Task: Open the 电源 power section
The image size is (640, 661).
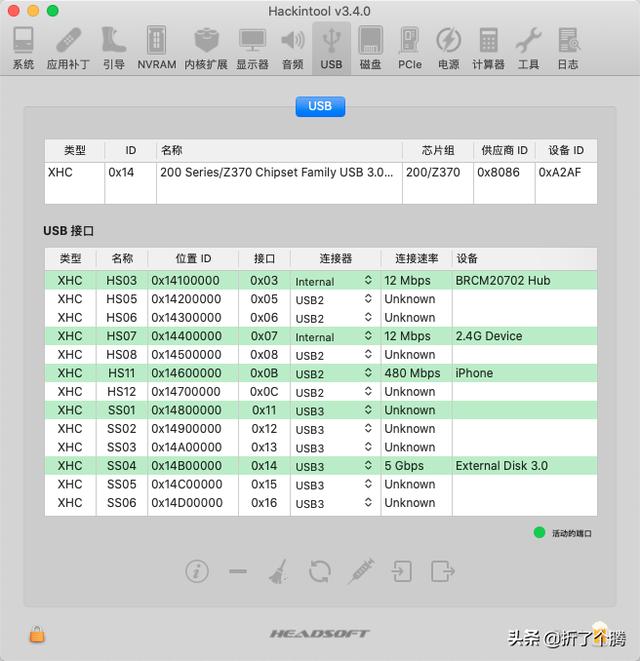Action: pyautogui.click(x=449, y=48)
